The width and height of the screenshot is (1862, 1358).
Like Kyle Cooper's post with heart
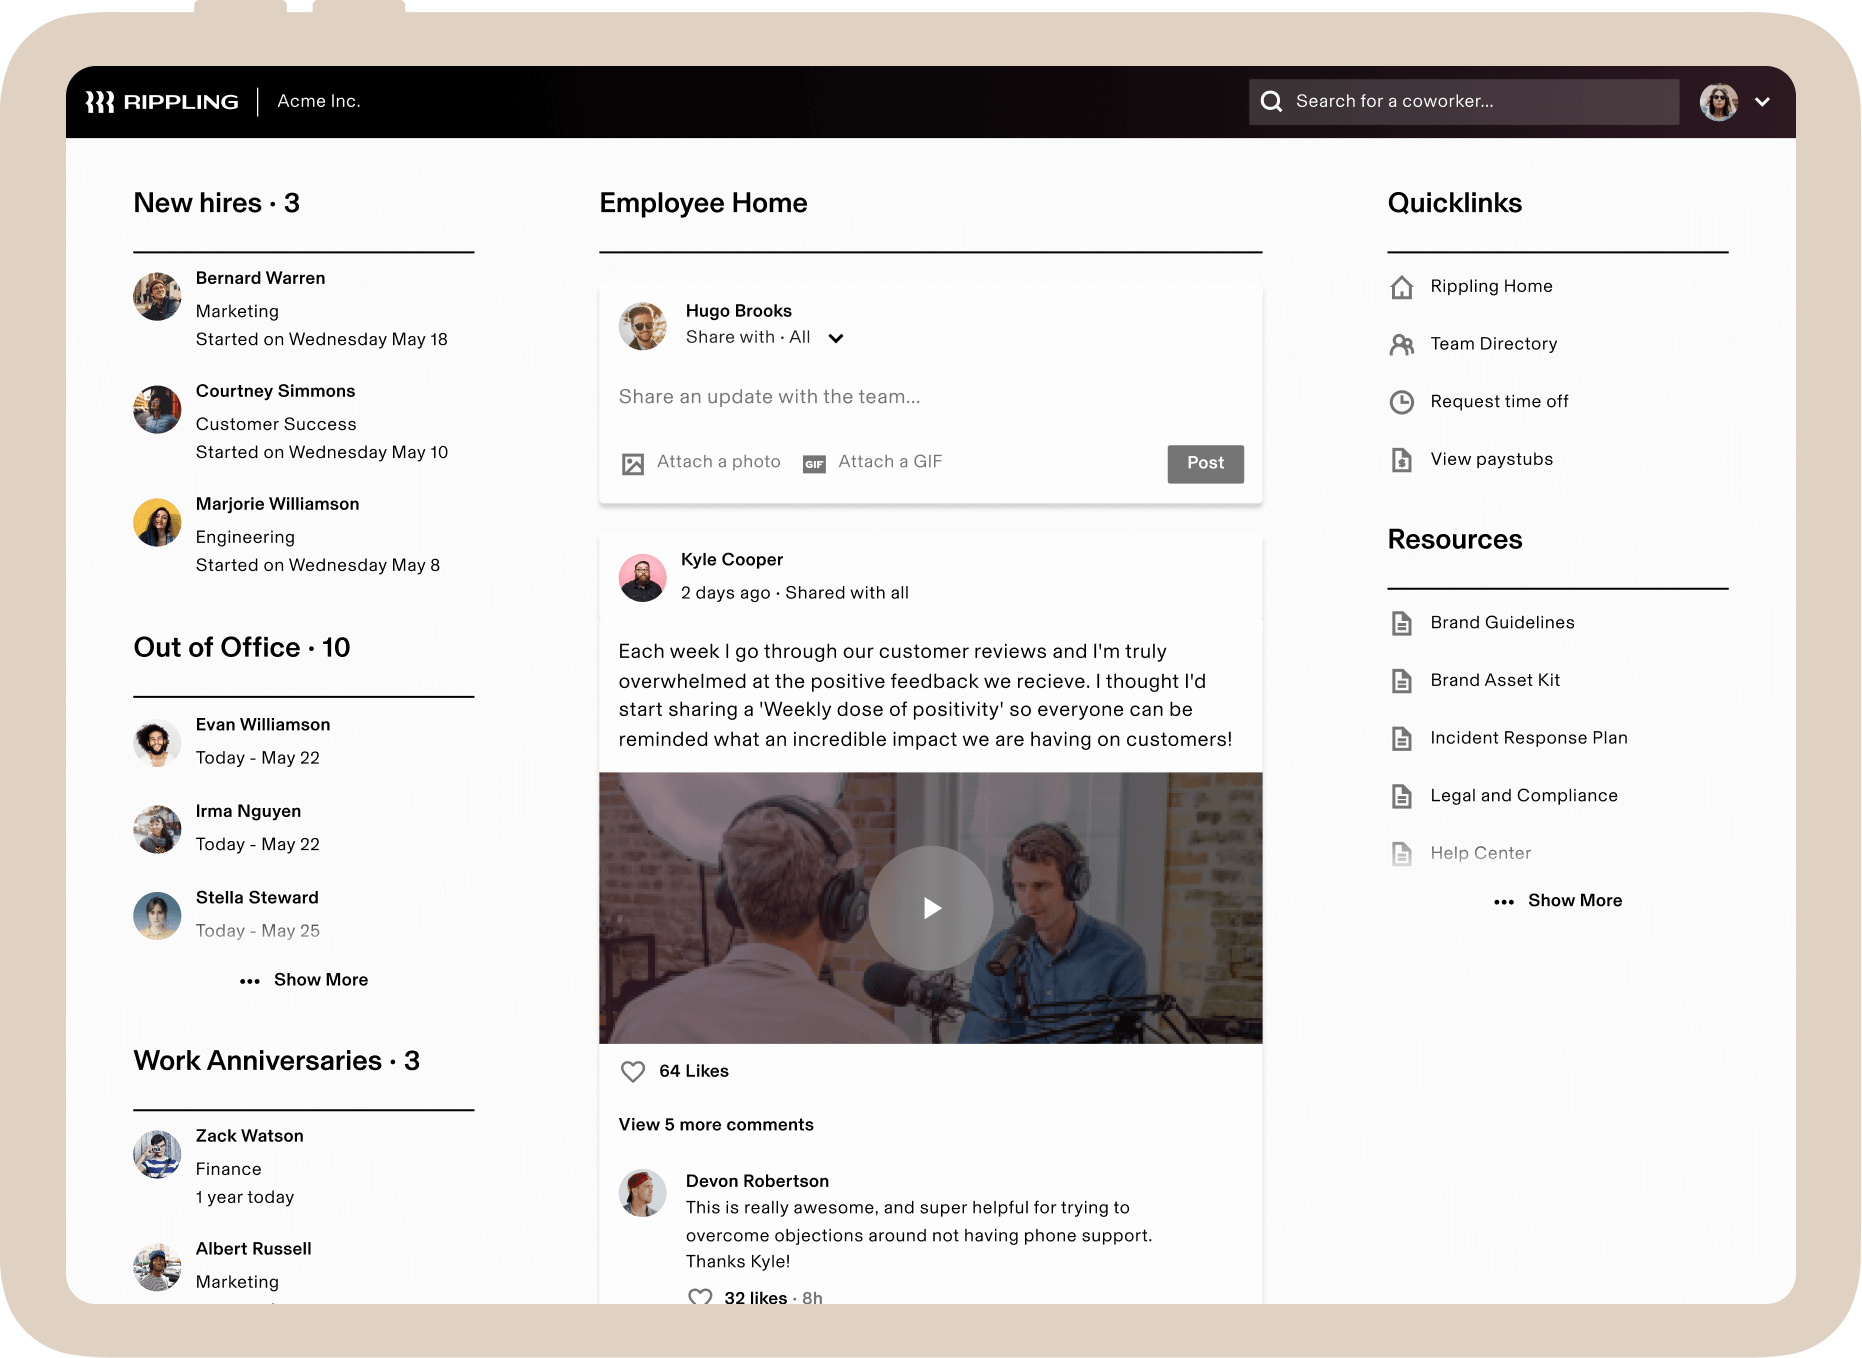point(633,1072)
